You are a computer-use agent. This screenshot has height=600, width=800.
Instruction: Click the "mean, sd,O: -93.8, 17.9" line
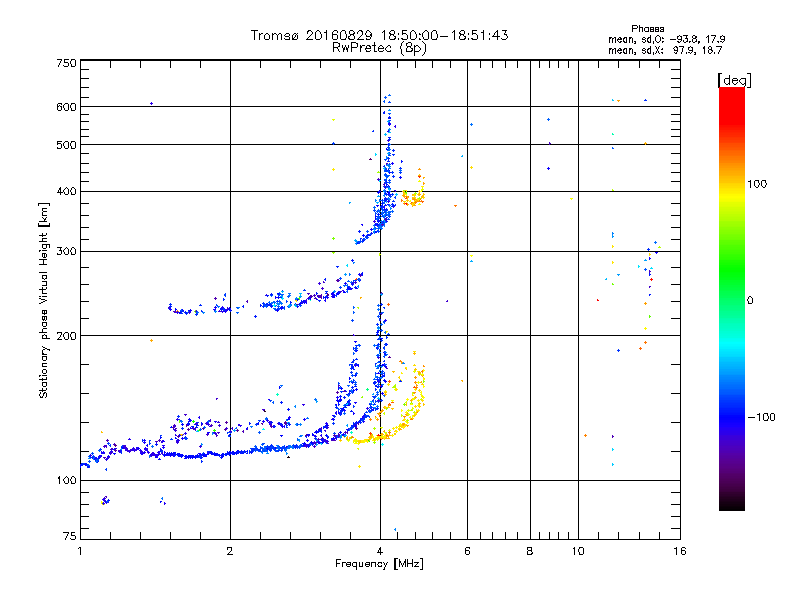pyautogui.click(x=666, y=39)
